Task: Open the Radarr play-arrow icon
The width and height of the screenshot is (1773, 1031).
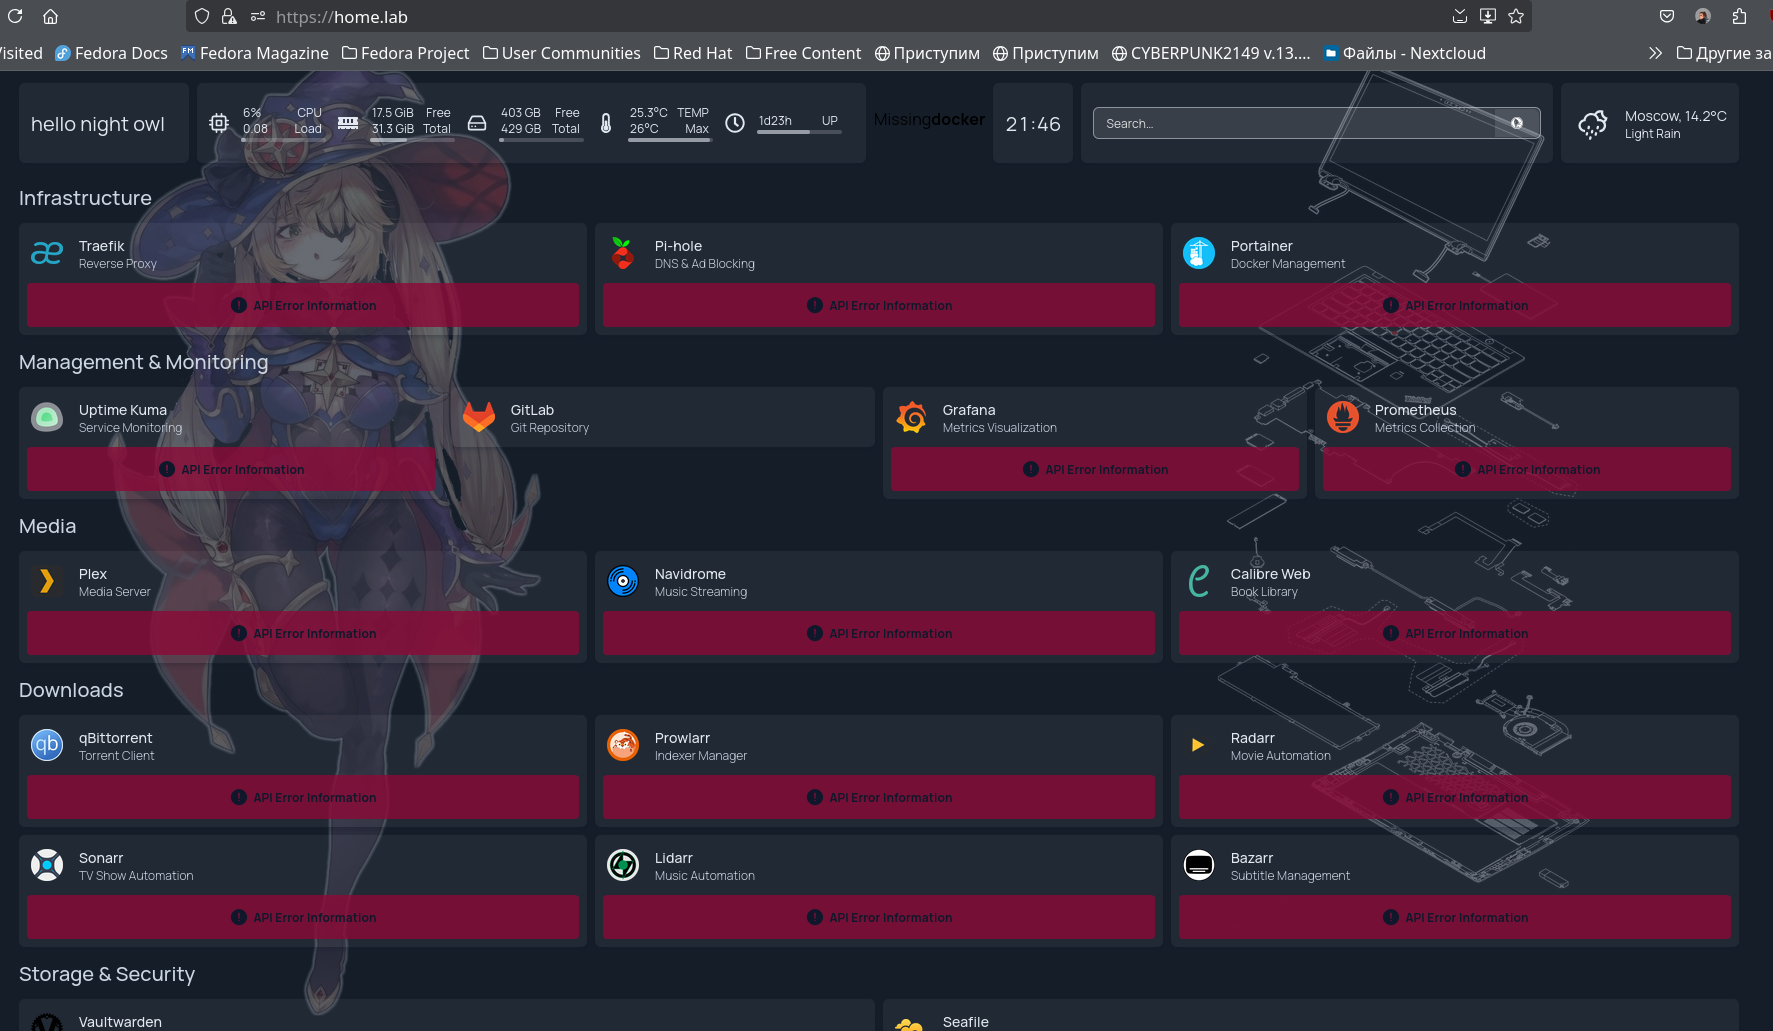Action: [1199, 746]
